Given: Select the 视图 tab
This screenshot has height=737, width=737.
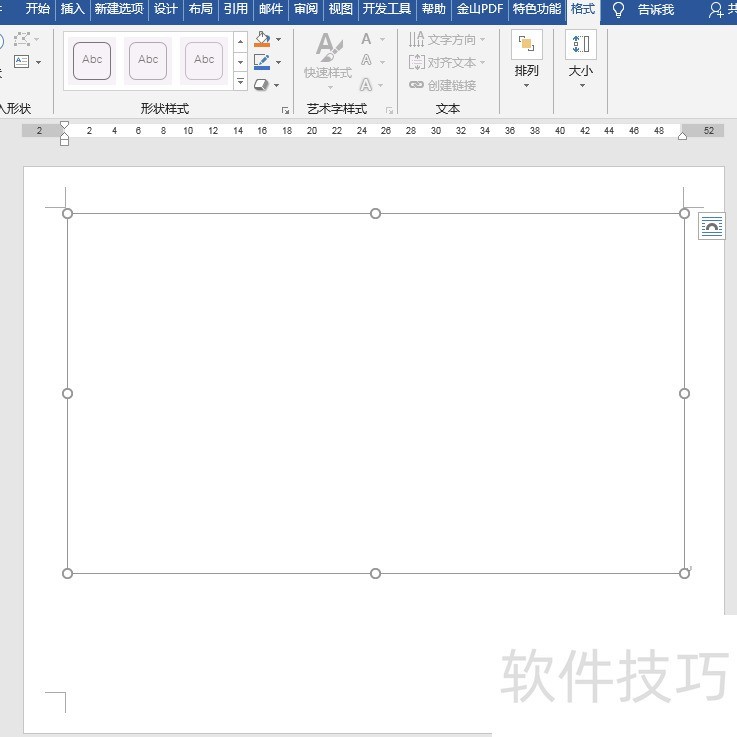Looking at the screenshot, I should click(x=340, y=9).
